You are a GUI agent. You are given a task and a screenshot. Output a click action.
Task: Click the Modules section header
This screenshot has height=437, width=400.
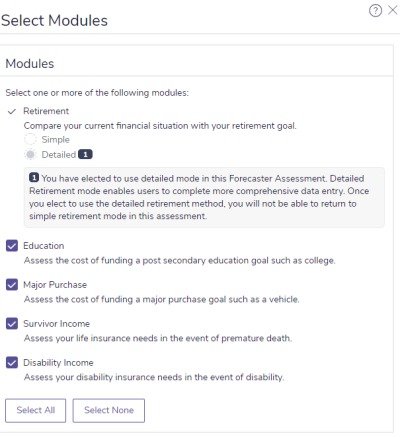click(x=30, y=64)
